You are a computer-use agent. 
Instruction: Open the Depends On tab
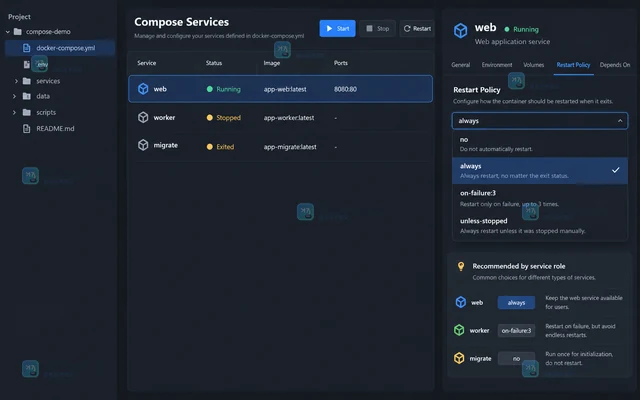615,65
